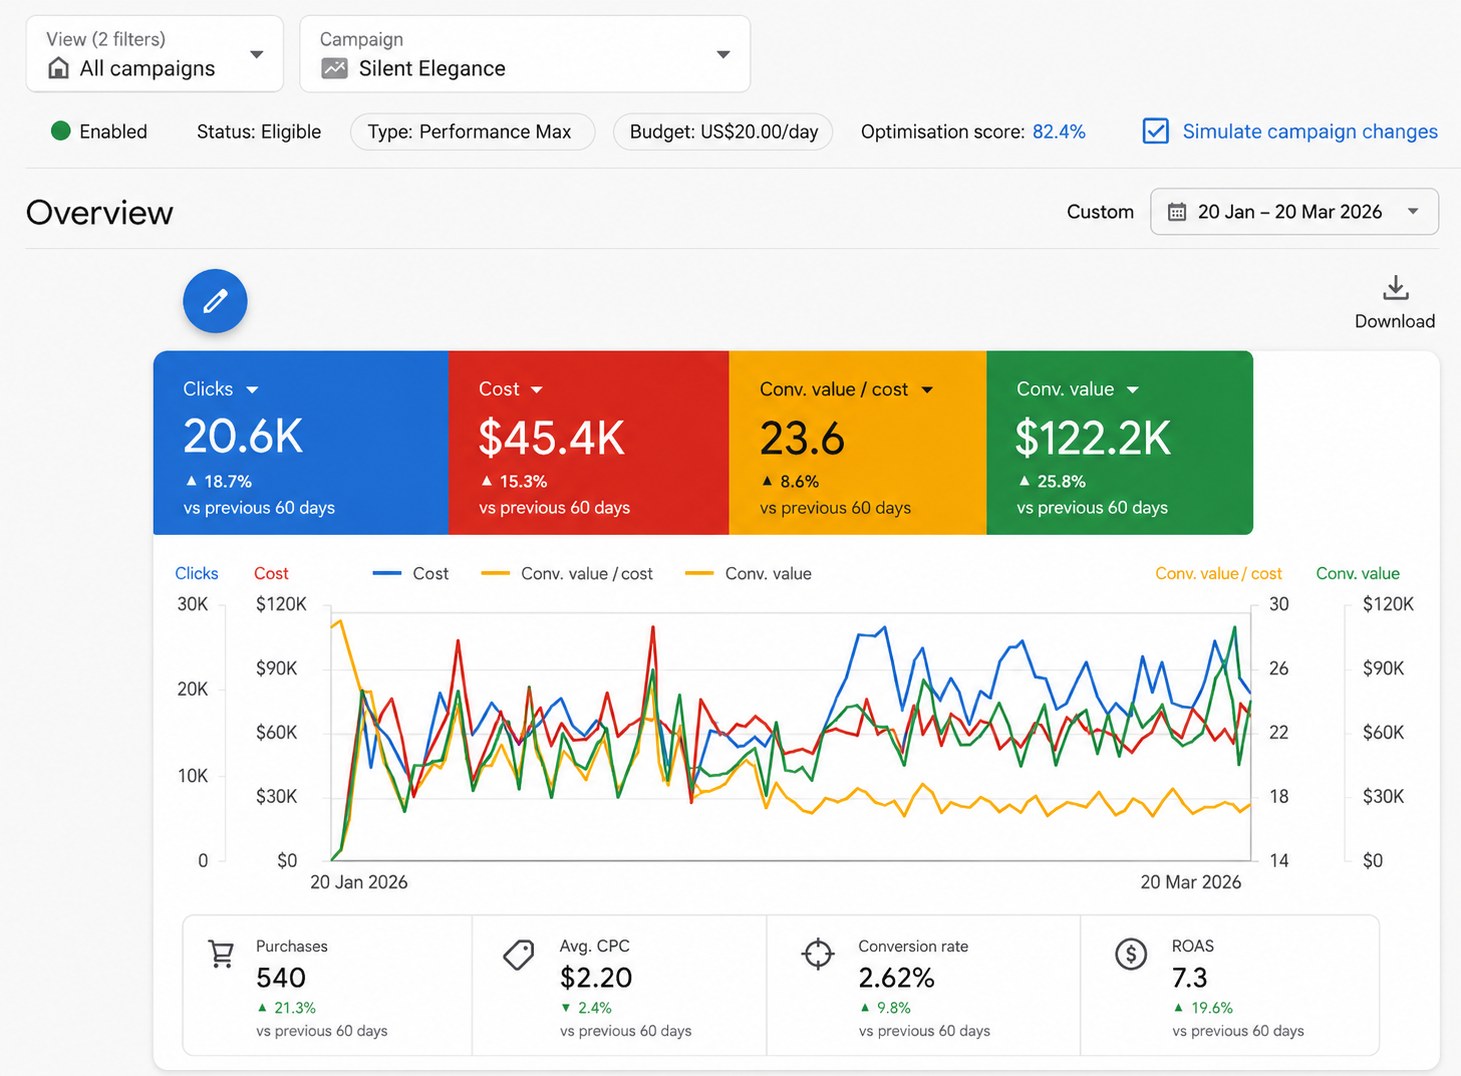This screenshot has height=1076, width=1461.
Task: Click the Custom date label
Action: click(x=1100, y=212)
